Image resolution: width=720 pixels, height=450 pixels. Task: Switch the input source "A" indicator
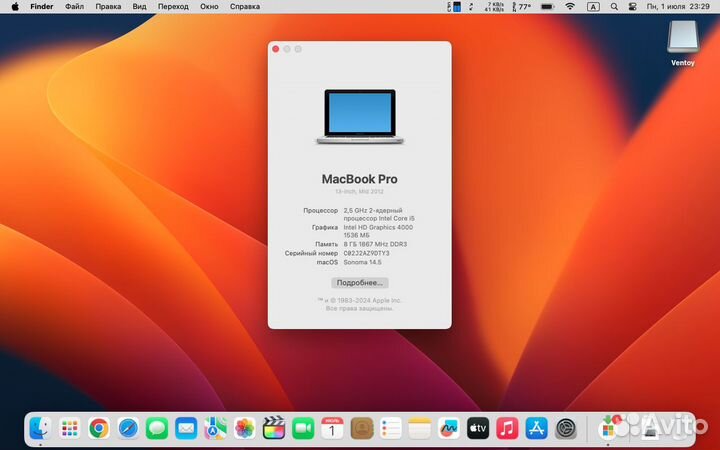coord(593,6)
